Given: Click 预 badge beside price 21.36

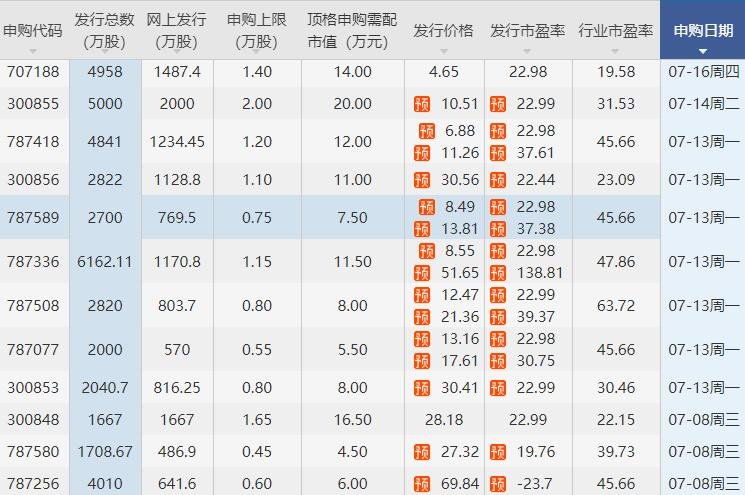Looking at the screenshot, I should point(422,317).
